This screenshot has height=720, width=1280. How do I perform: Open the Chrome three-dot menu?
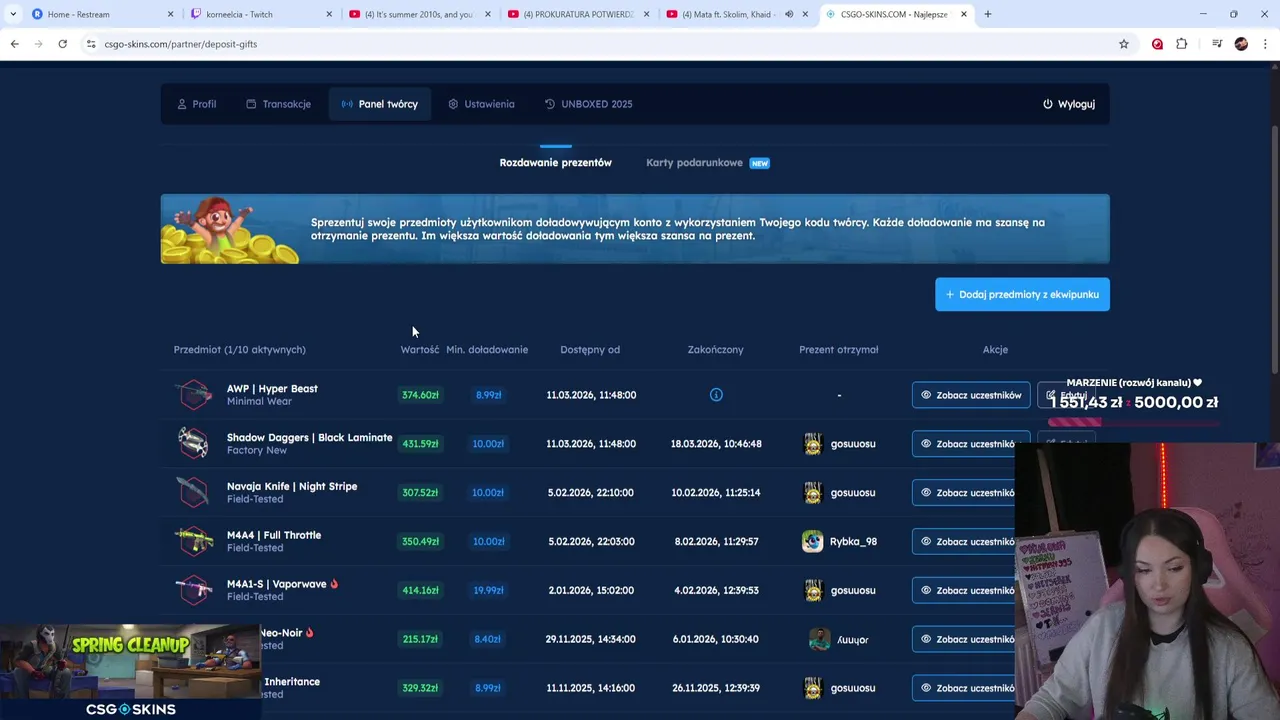tap(1266, 44)
